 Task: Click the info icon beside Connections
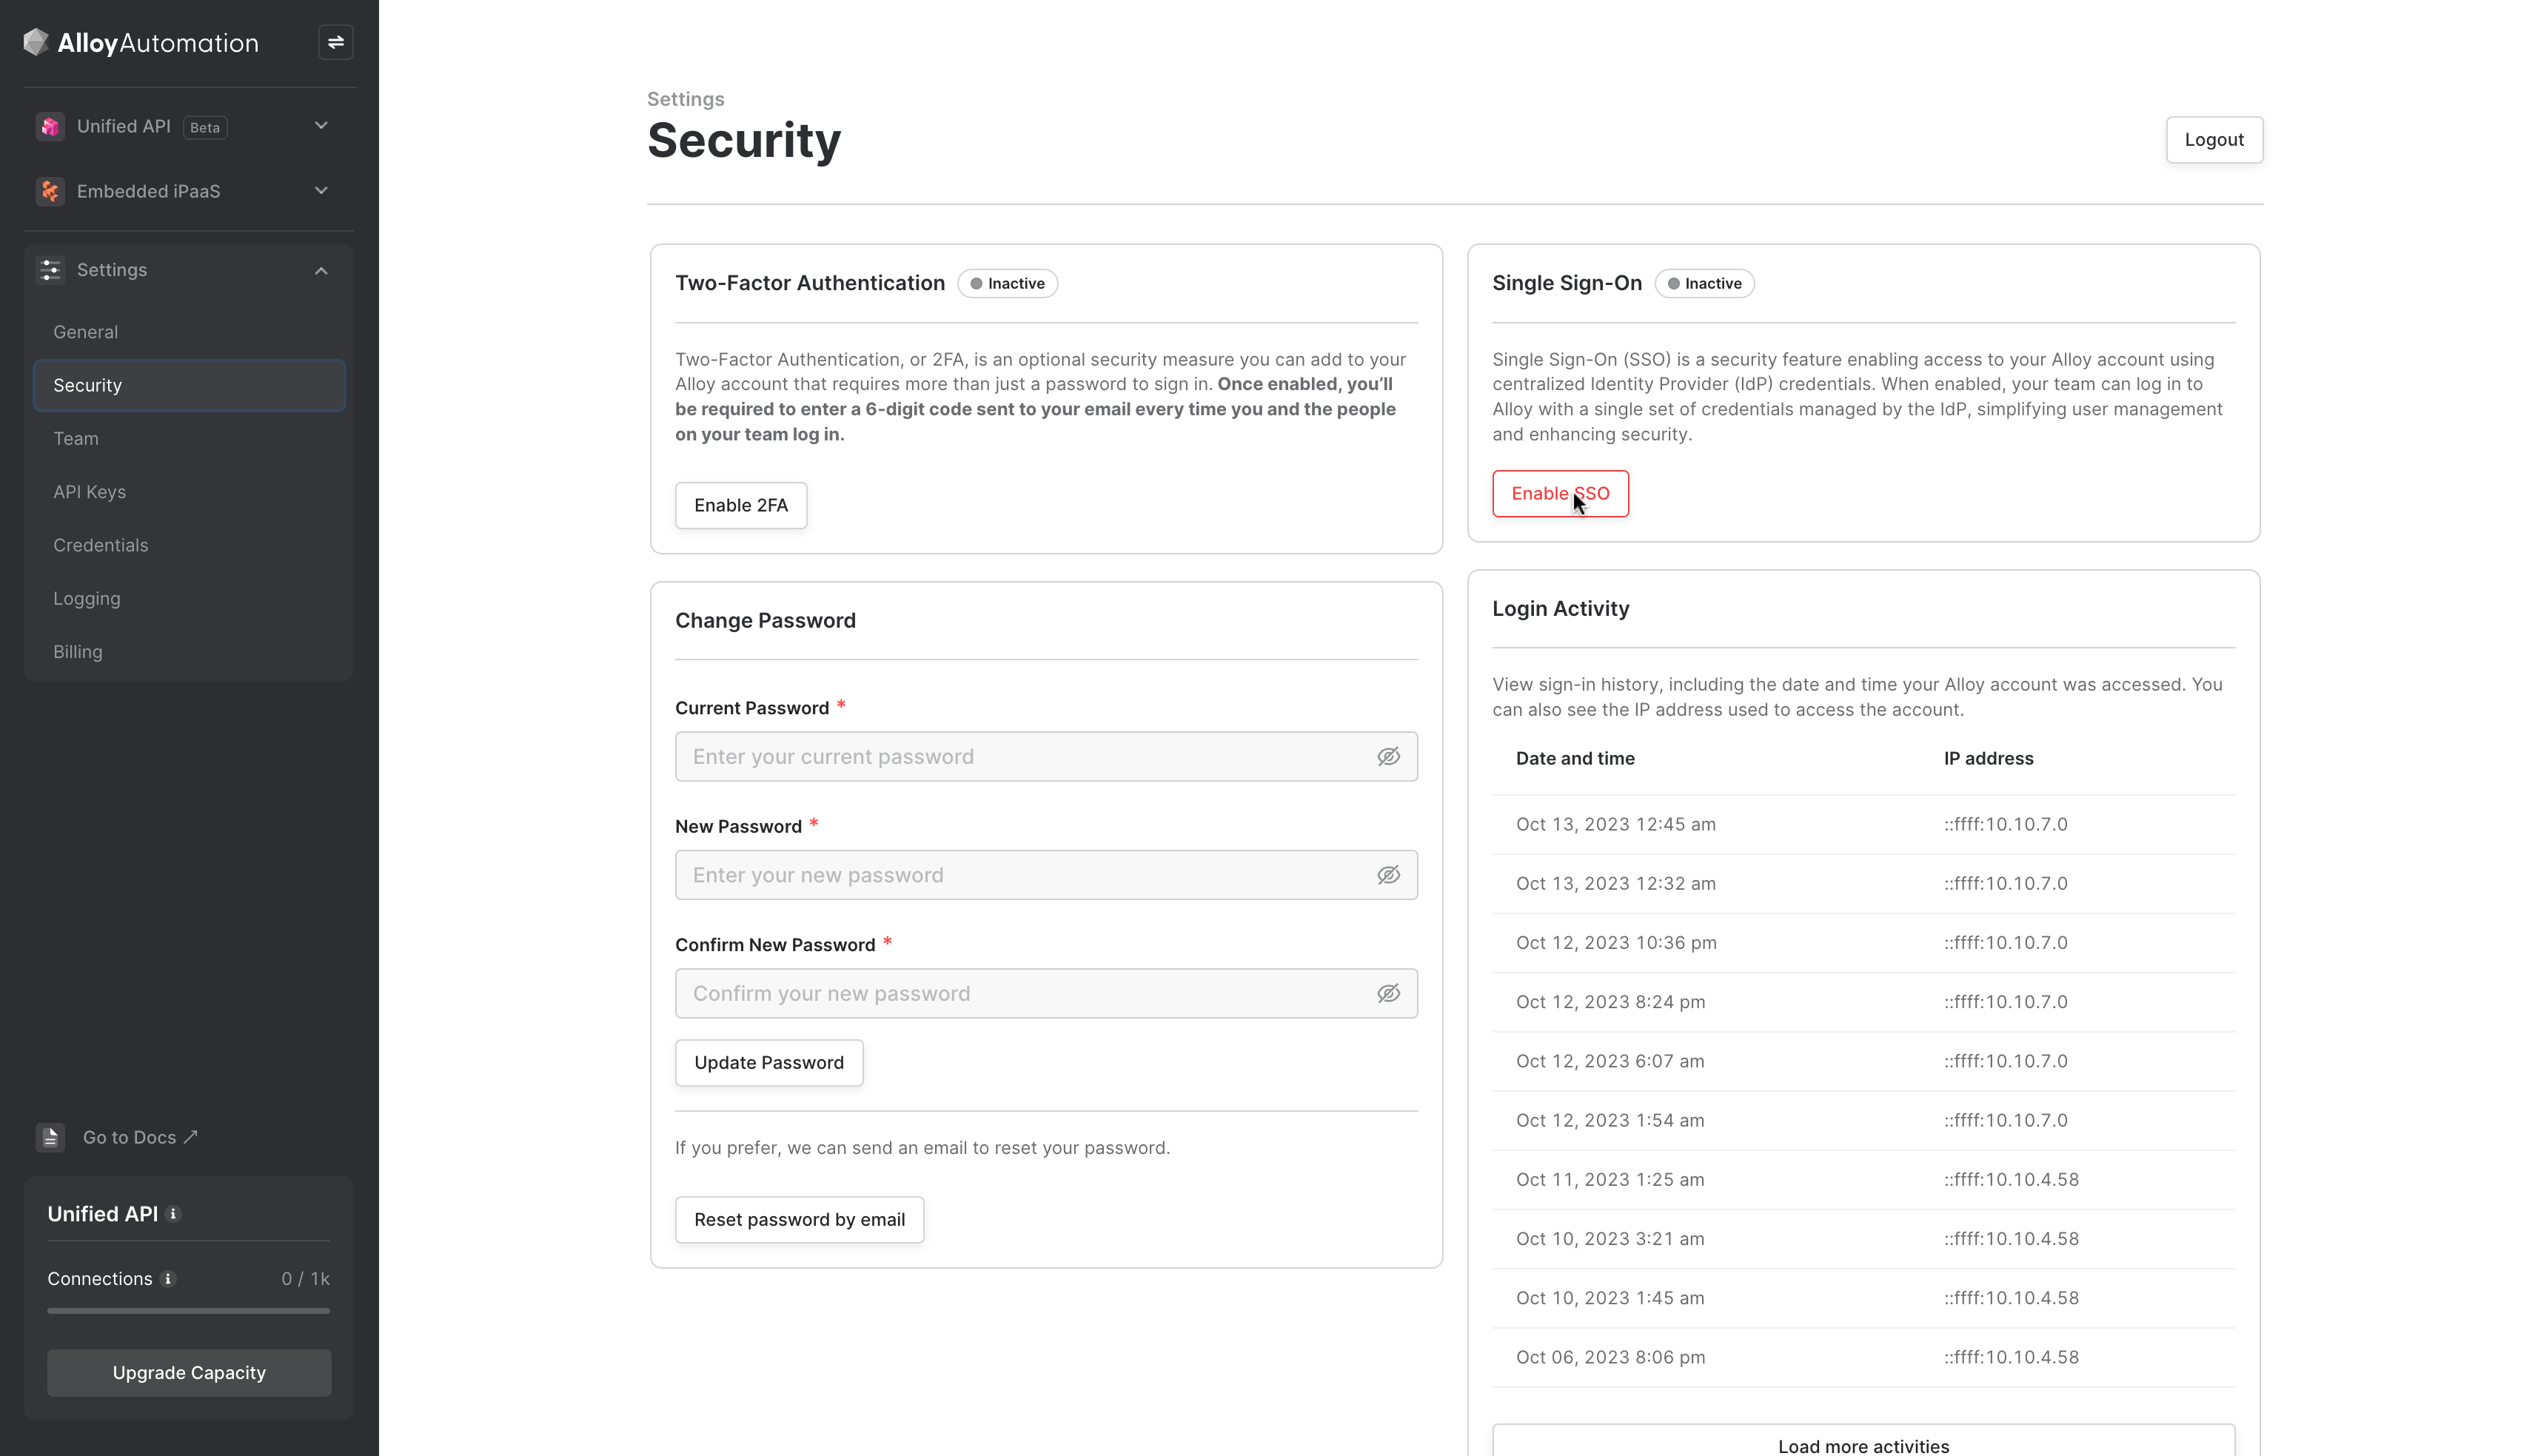click(x=168, y=1279)
